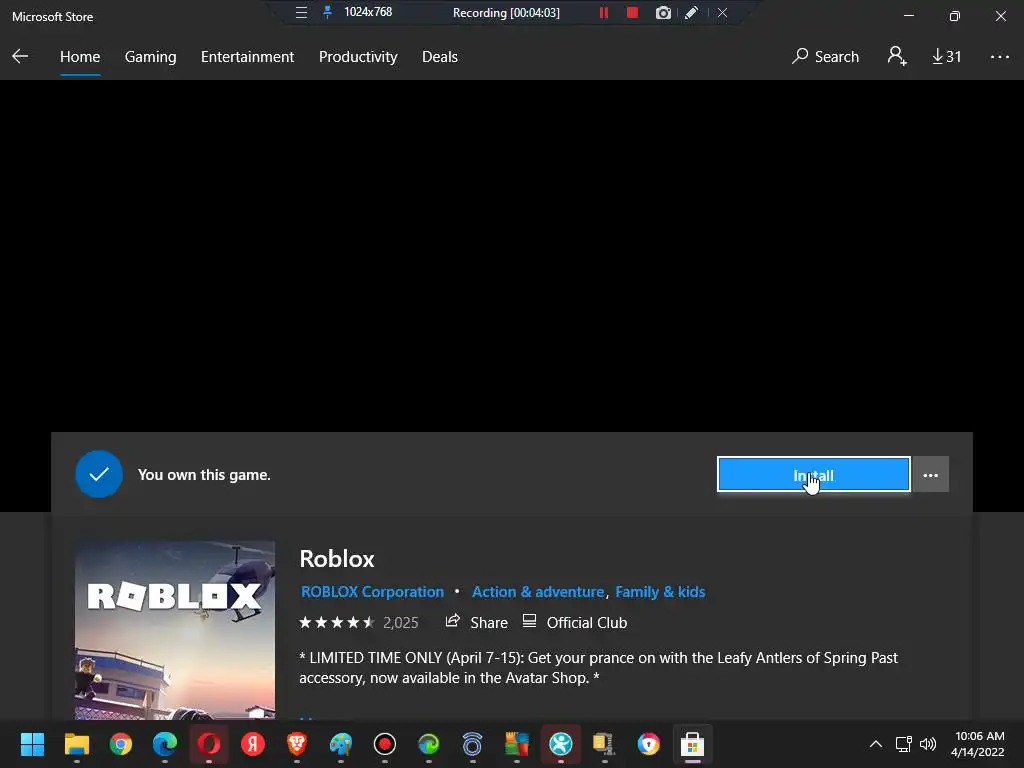The image size is (1024, 768).
Task: Open network status in system tray
Action: click(903, 744)
